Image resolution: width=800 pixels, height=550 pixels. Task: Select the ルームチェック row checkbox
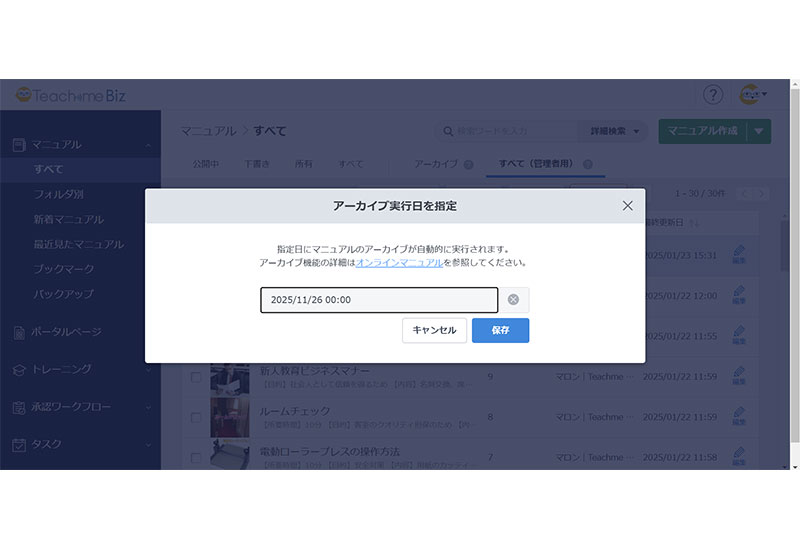tap(196, 417)
